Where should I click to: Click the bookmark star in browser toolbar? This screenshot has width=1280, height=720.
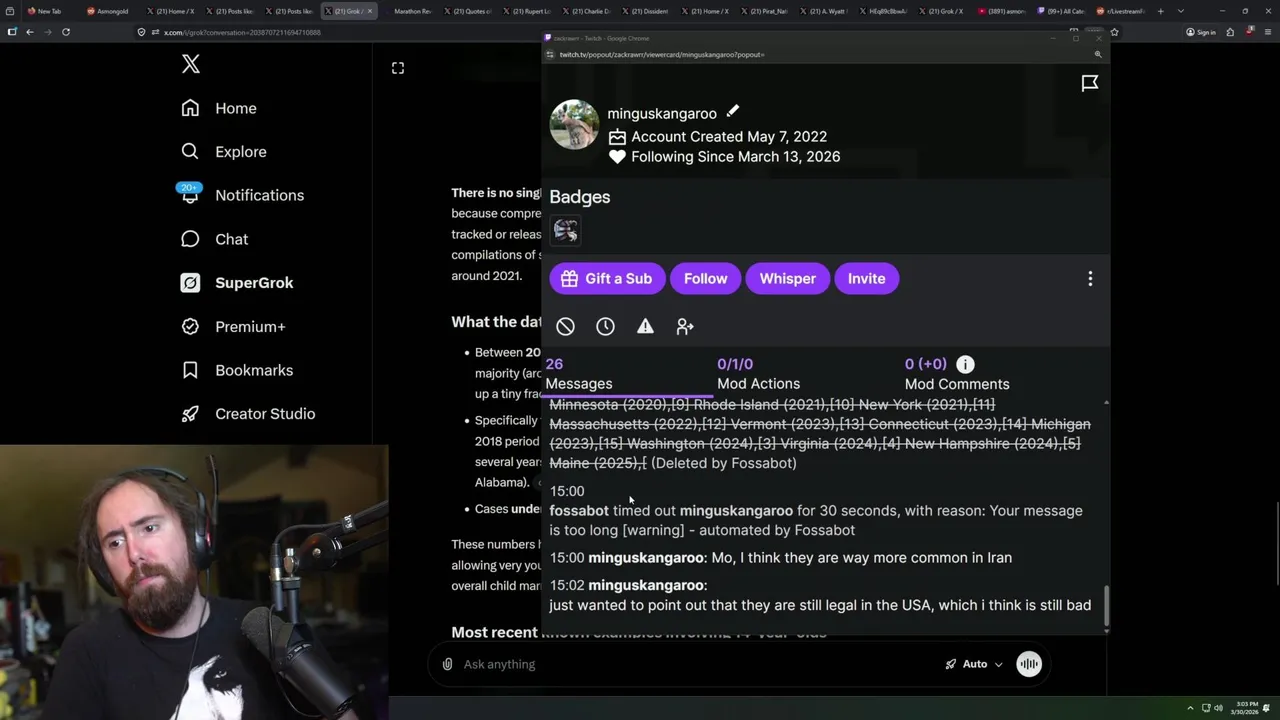(1114, 32)
